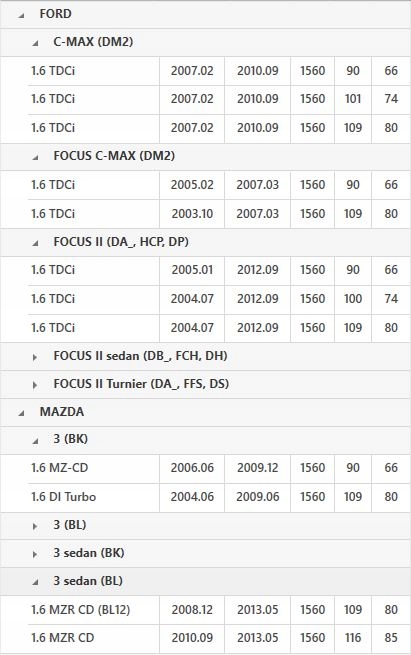Collapse the 3 sedan (BL) arrow

[x=35, y=582]
